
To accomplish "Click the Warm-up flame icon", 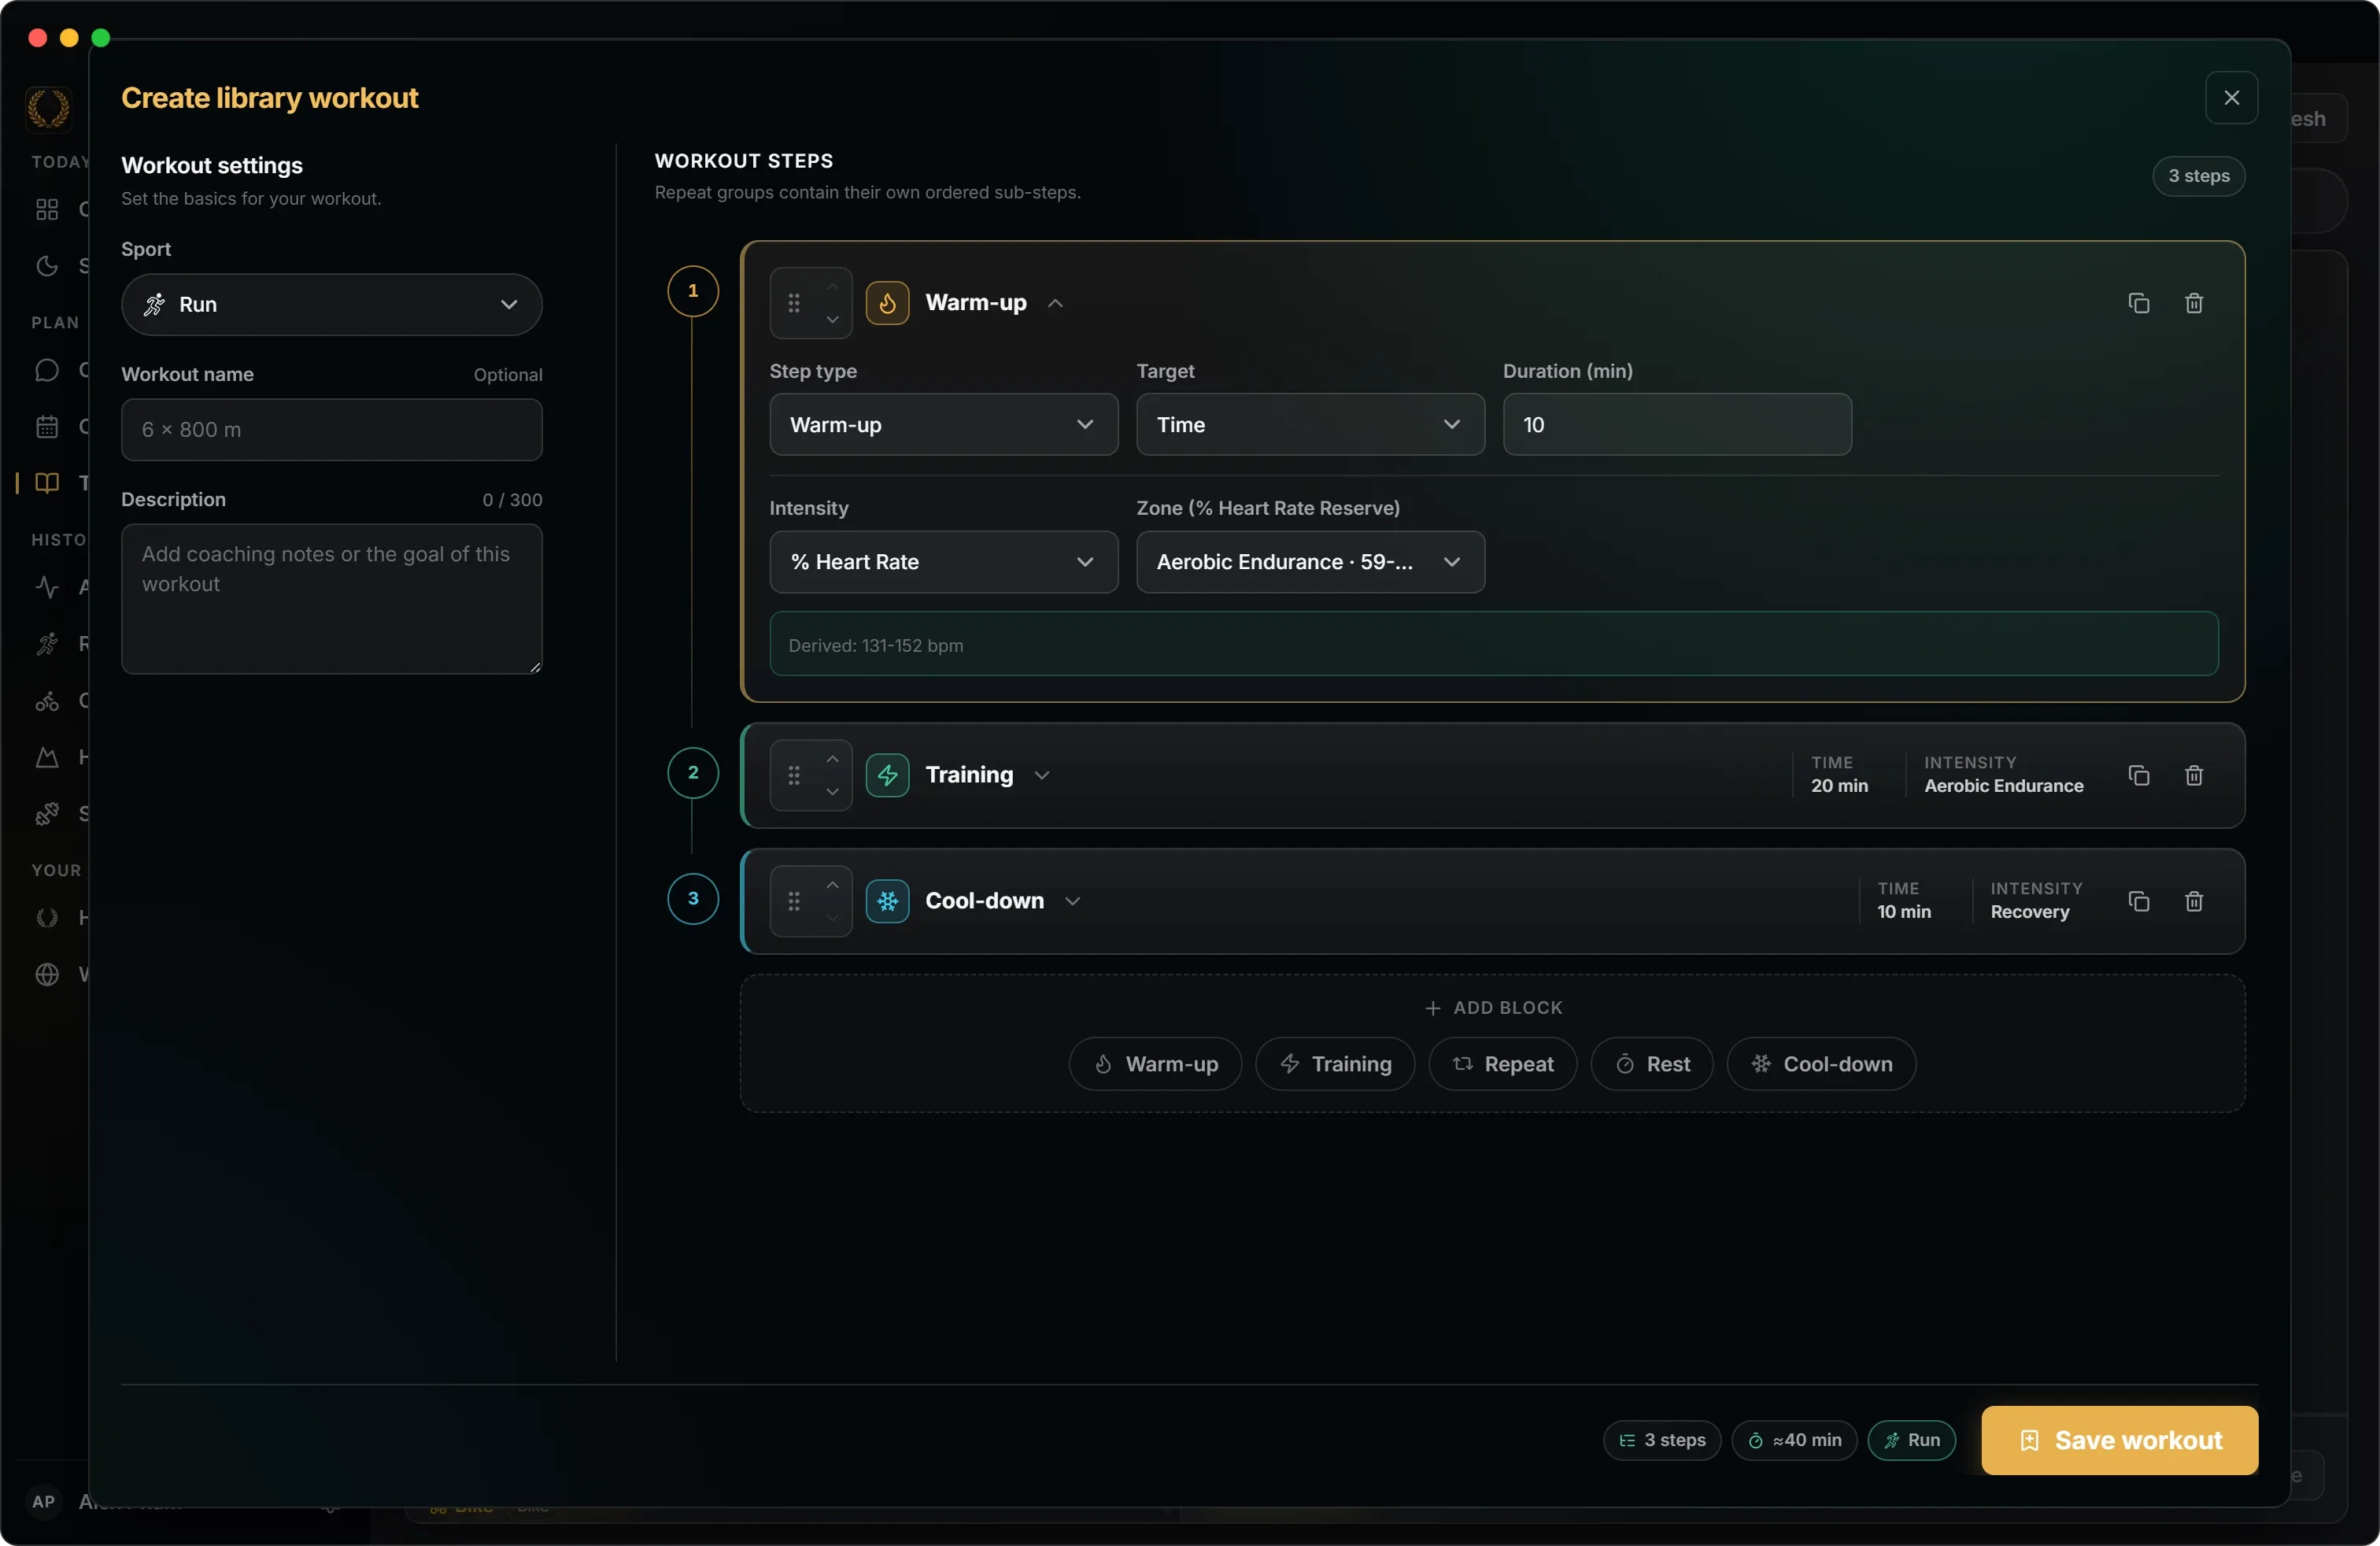I will click(x=887, y=303).
